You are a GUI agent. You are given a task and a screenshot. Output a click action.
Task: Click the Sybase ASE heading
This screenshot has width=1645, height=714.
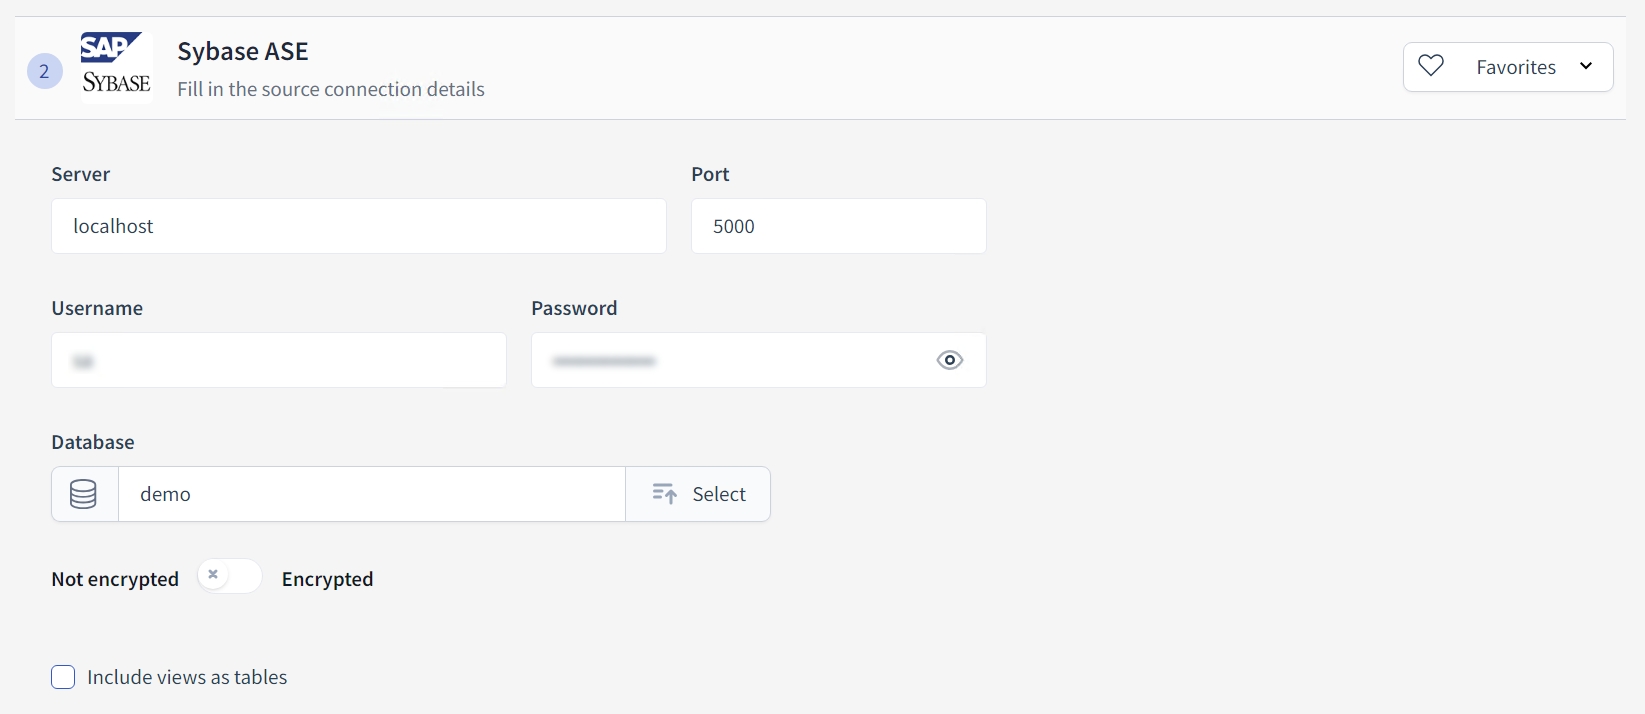(243, 51)
